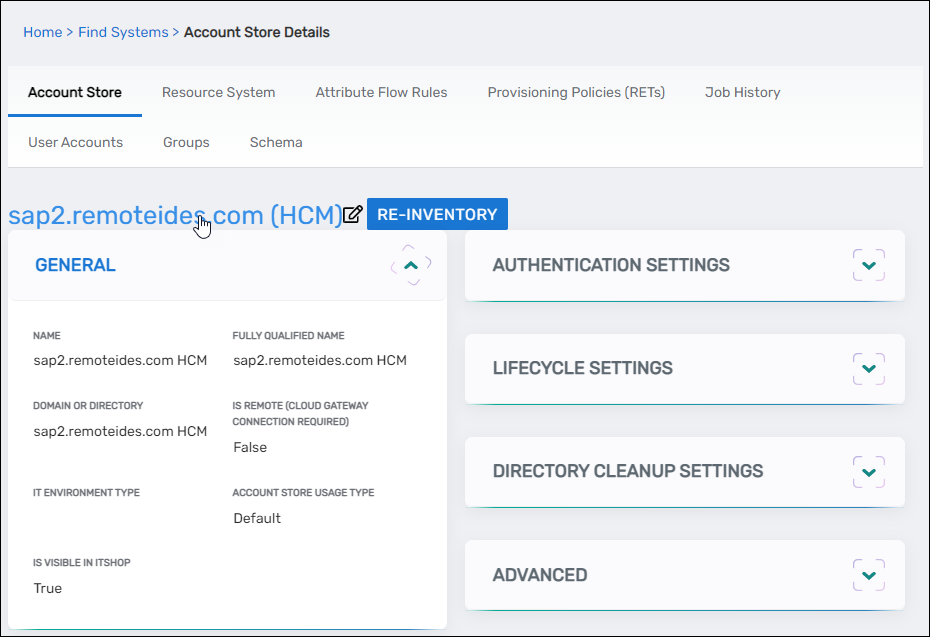Select the Schema tab

click(x=276, y=142)
